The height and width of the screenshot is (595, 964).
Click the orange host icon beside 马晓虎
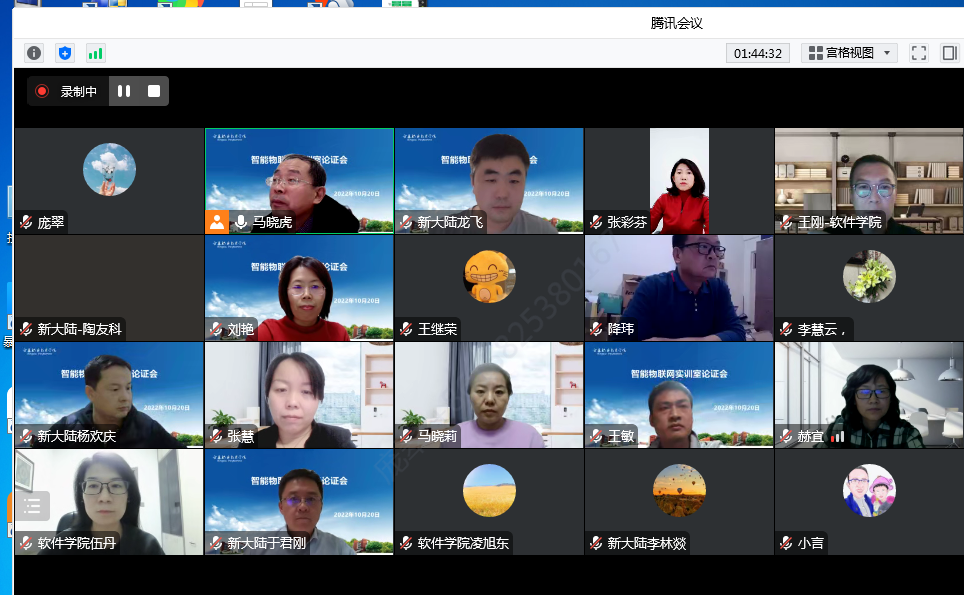[x=217, y=222]
